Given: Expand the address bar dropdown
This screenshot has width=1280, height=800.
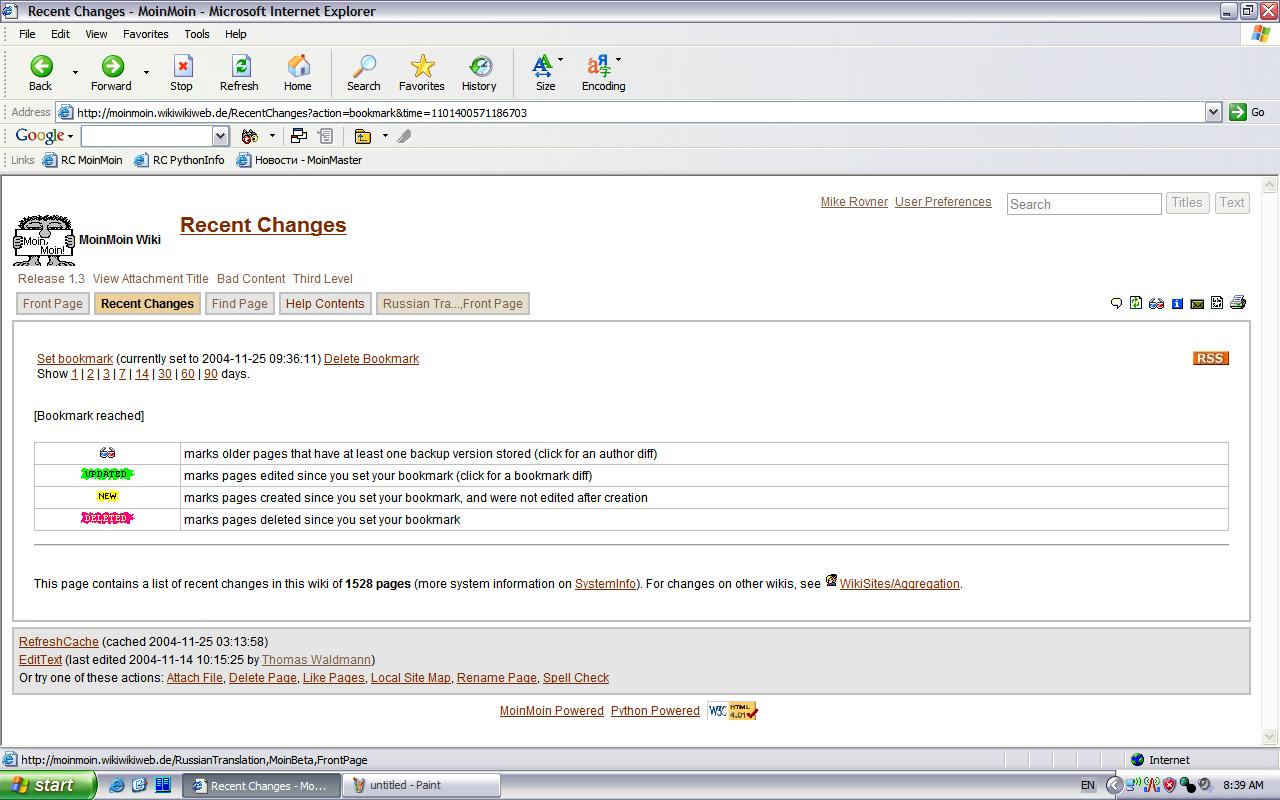Looking at the screenshot, I should pos(1213,112).
